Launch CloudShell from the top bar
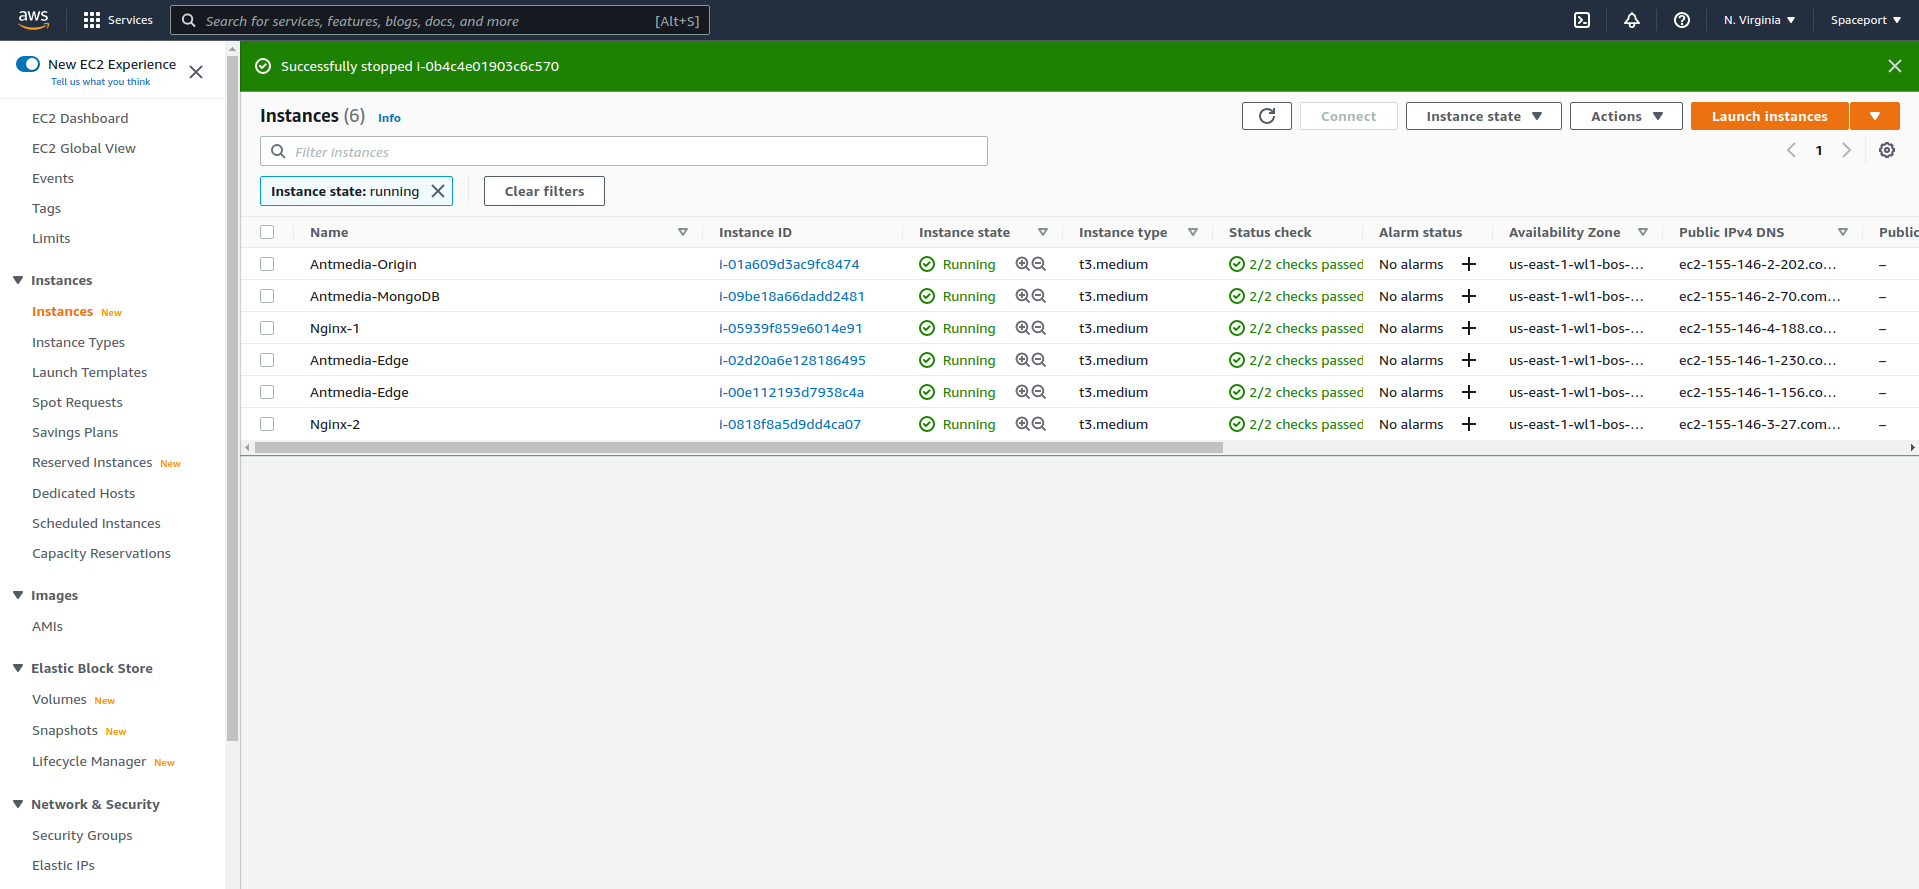This screenshot has width=1919, height=889. (1582, 20)
